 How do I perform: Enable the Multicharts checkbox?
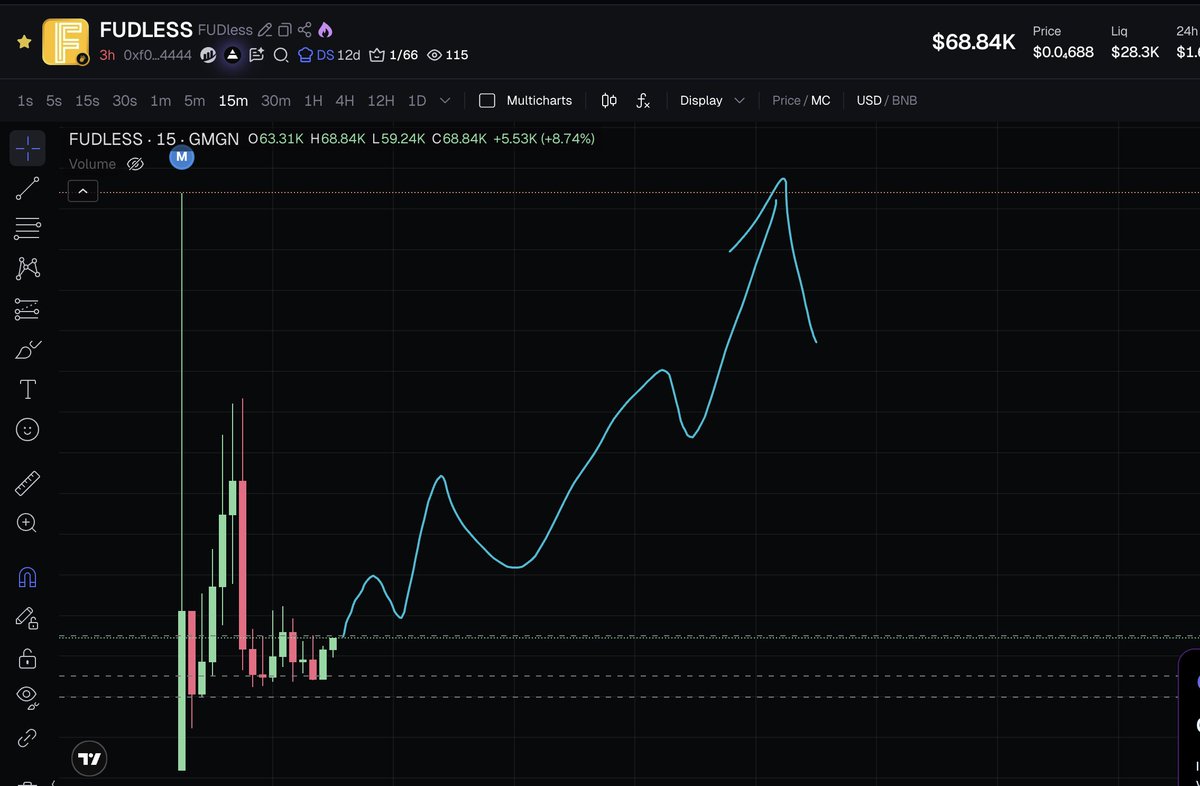487,100
